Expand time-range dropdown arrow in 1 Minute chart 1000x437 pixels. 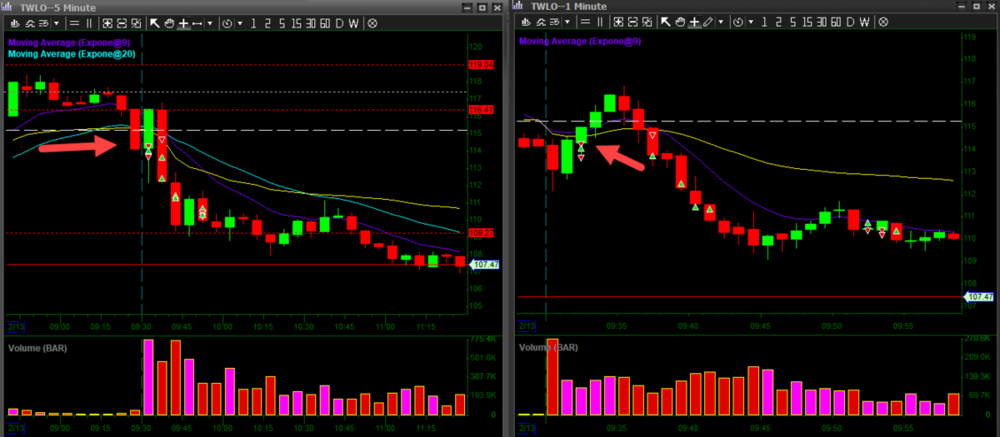[x=750, y=22]
